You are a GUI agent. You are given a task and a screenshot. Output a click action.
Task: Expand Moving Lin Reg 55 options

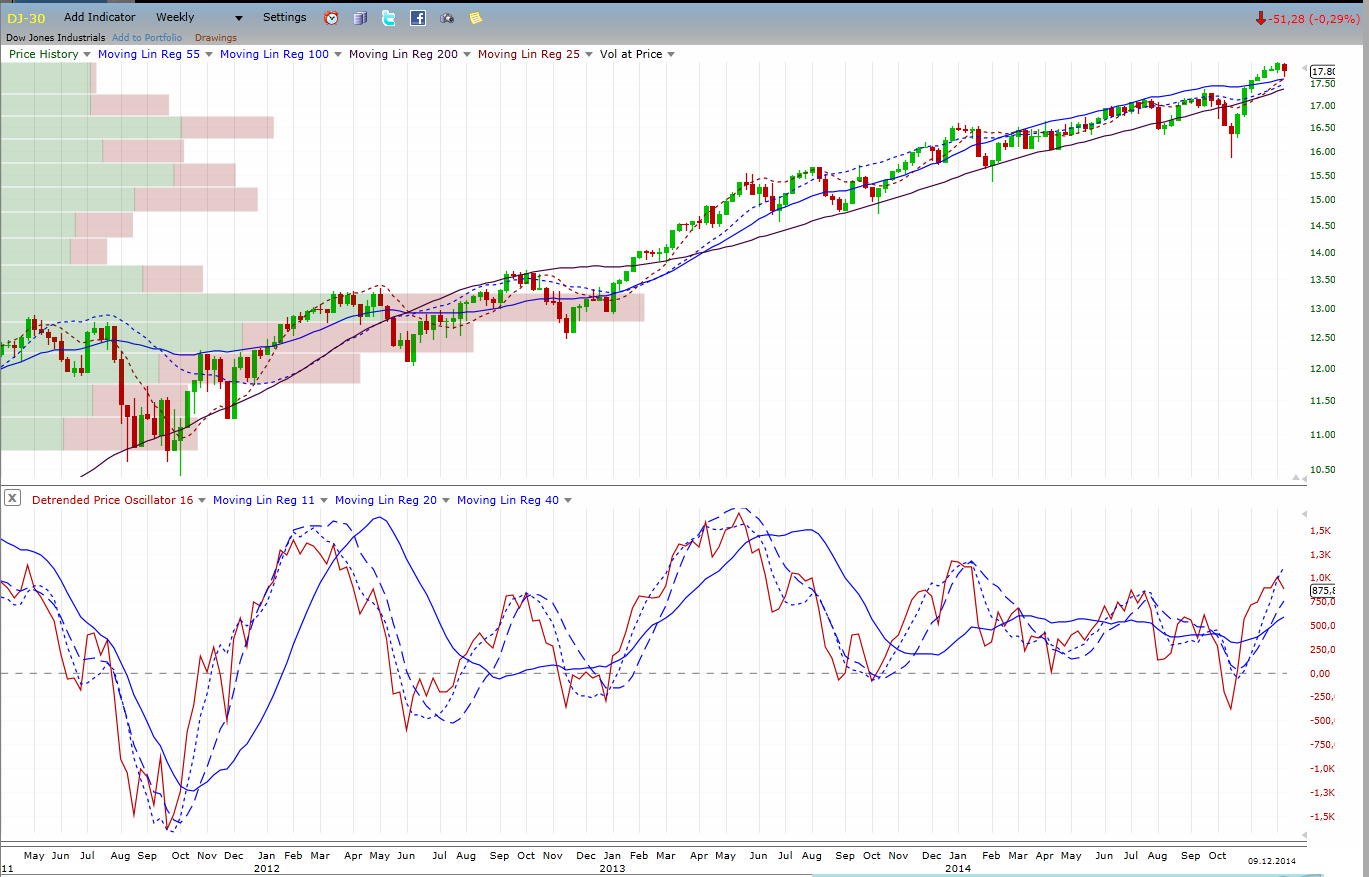(210, 55)
